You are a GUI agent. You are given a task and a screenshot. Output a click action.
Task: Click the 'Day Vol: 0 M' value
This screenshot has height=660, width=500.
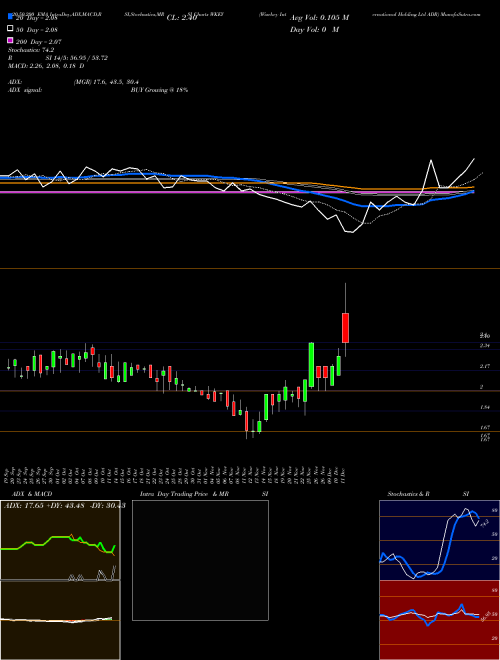[314, 30]
